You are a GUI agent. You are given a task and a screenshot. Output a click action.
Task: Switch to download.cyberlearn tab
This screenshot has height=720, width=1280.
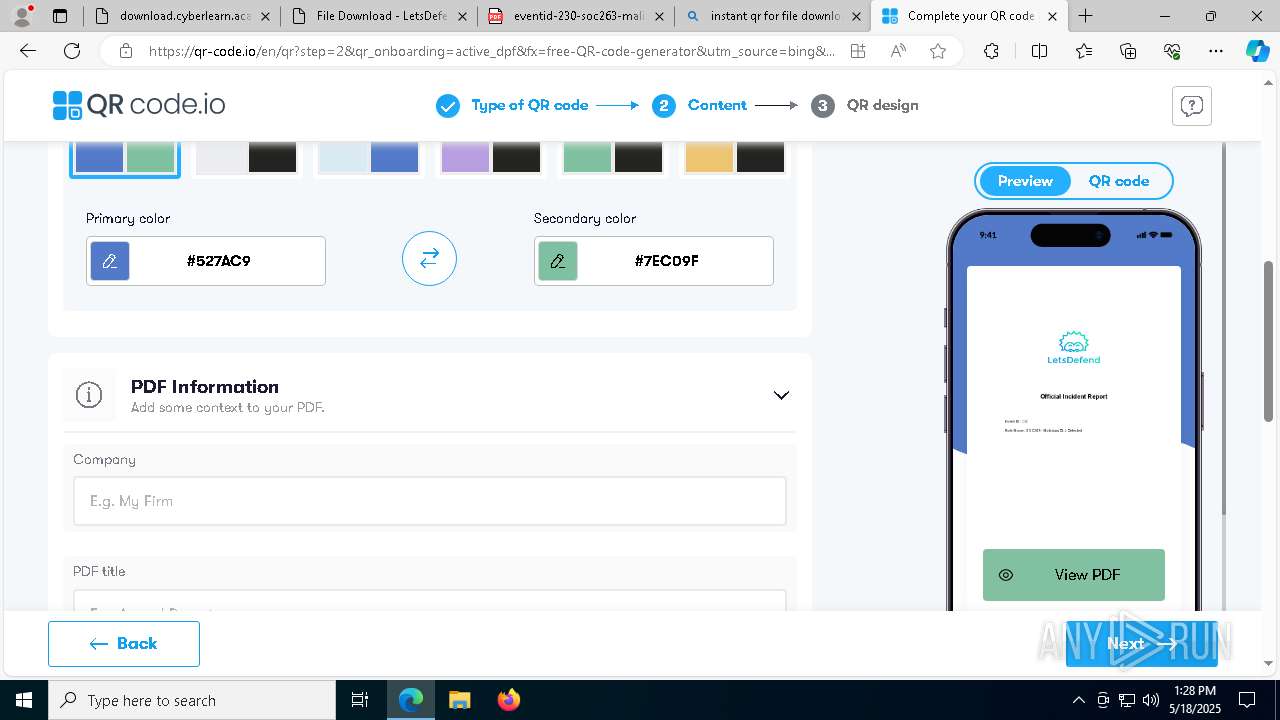pos(180,16)
